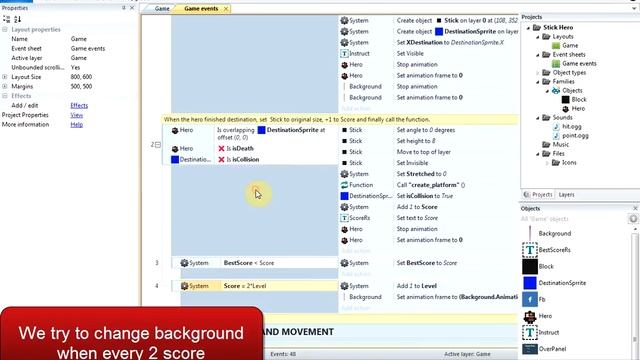Select point.ogg sound file
Screen dimensions: 640x360
click(575, 136)
